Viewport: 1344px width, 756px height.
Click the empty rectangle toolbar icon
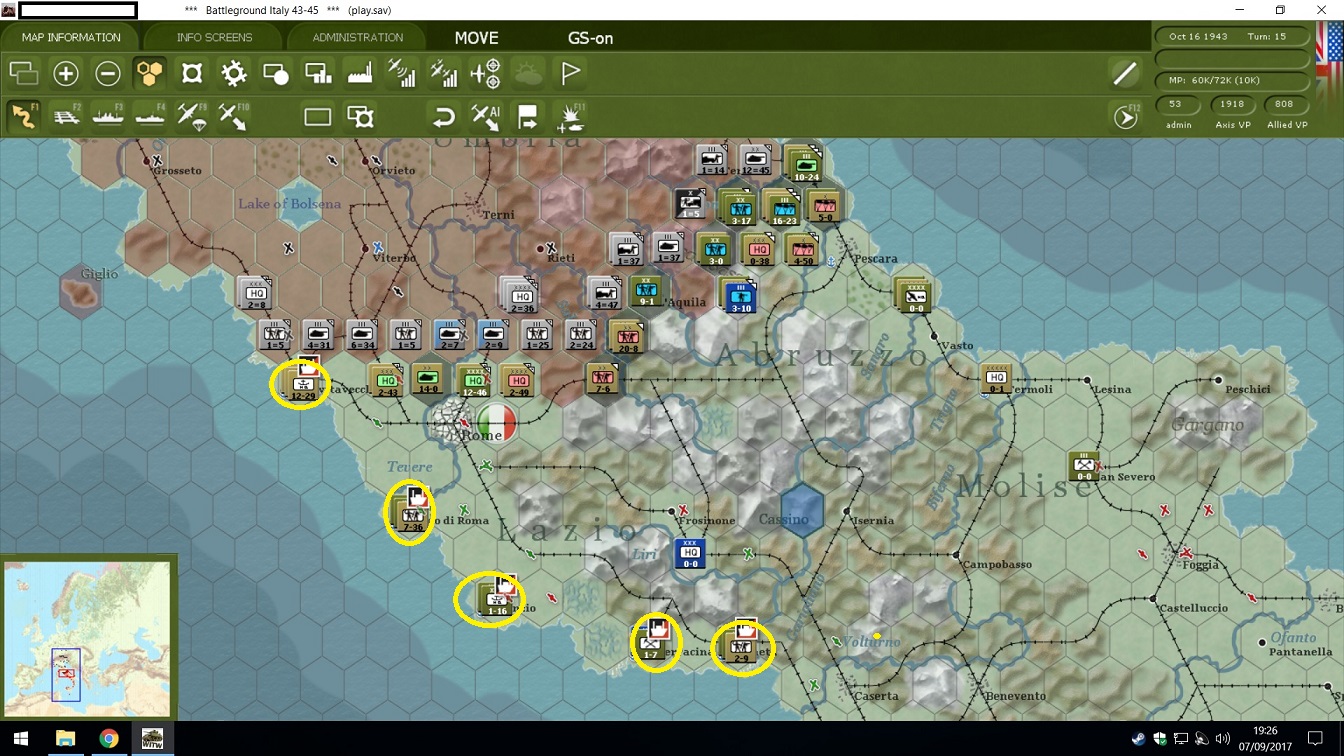[x=318, y=117]
